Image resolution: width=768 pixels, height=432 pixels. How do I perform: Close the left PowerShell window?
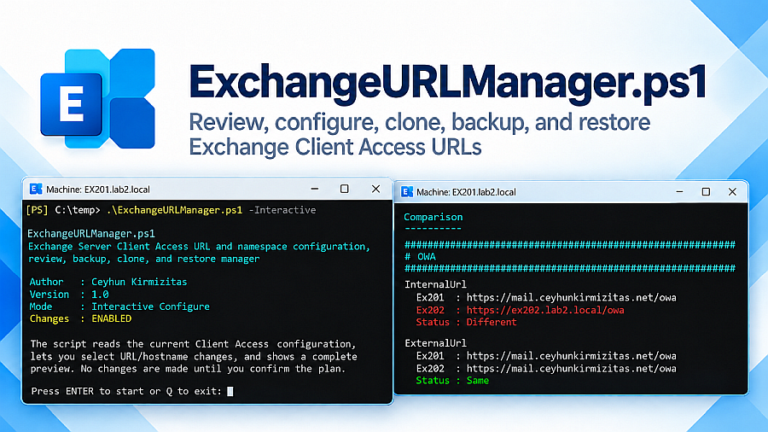pos(376,189)
